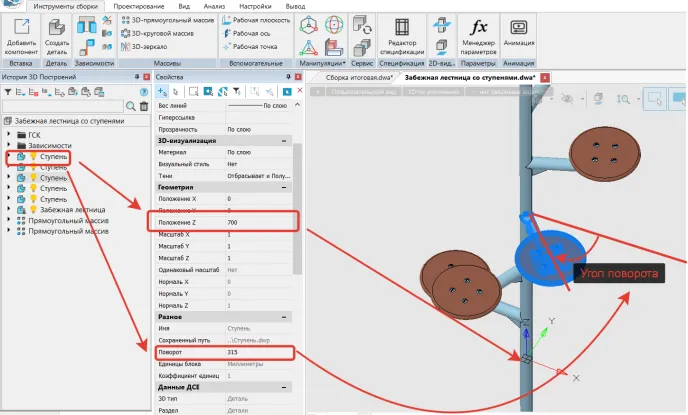
Task: Select the Инструменты сборки ribbon tab
Action: click(65, 7)
